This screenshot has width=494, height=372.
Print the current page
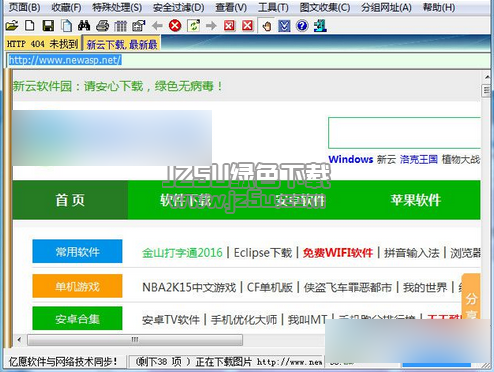102,26
